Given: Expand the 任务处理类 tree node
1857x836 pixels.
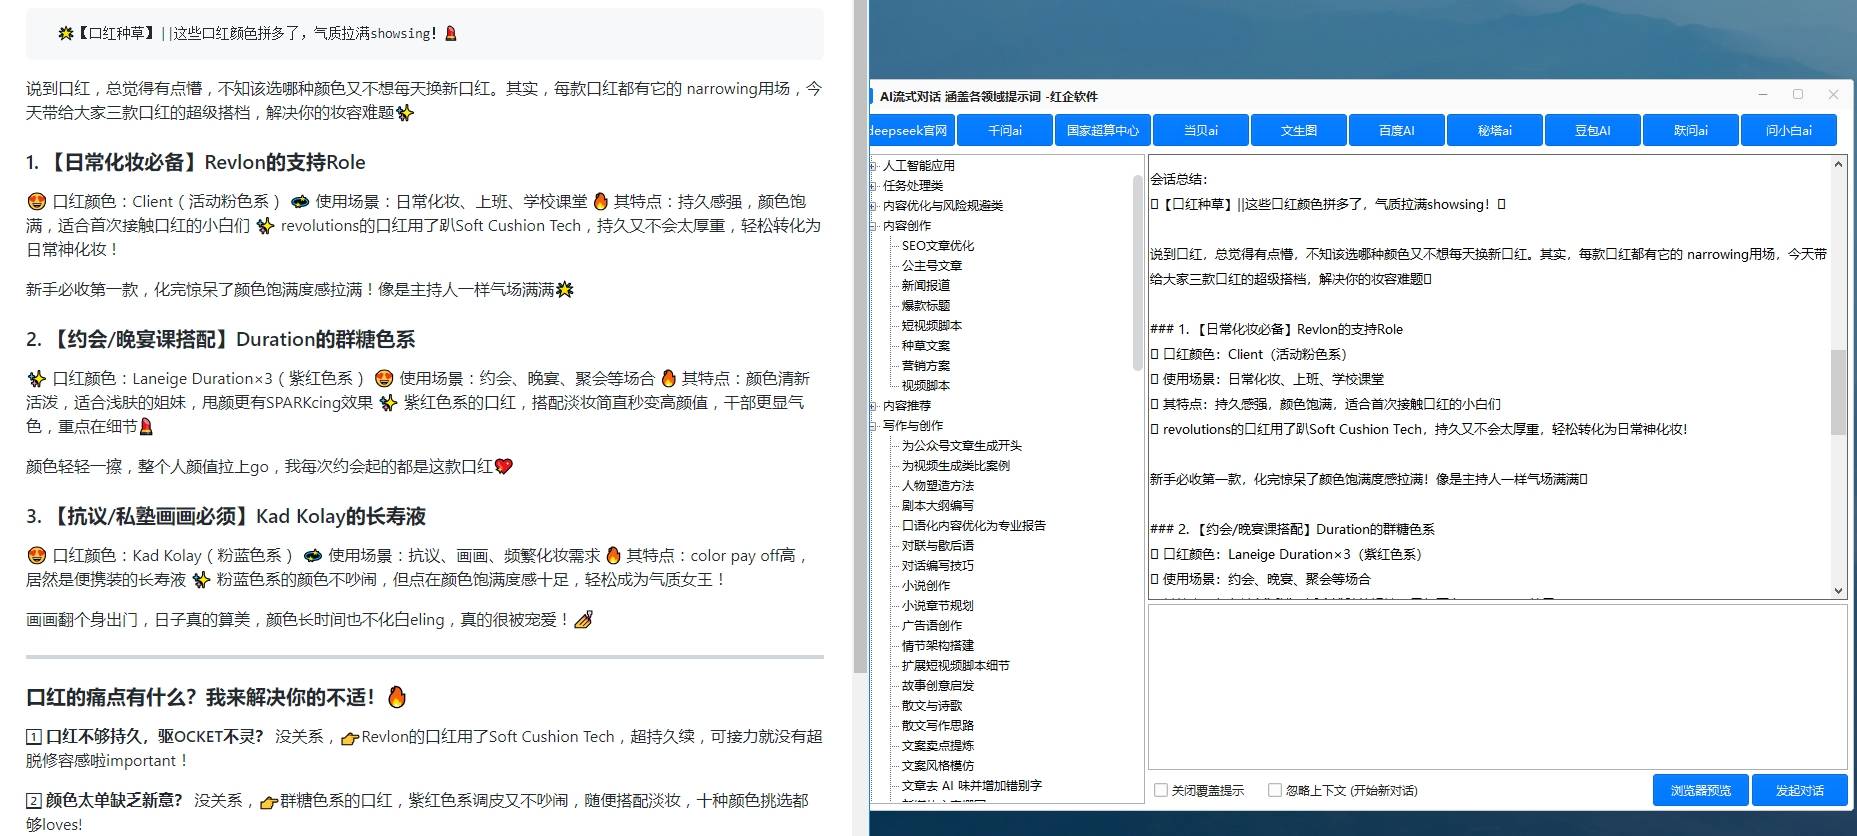Looking at the screenshot, I should point(874,186).
